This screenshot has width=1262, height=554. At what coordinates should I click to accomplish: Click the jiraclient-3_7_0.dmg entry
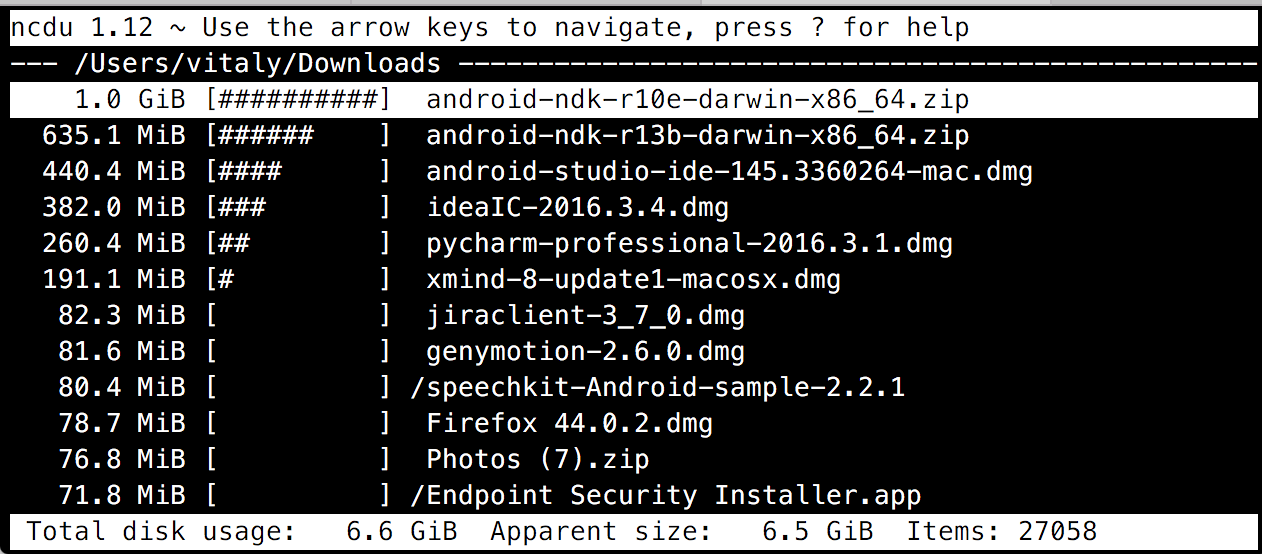tap(585, 316)
